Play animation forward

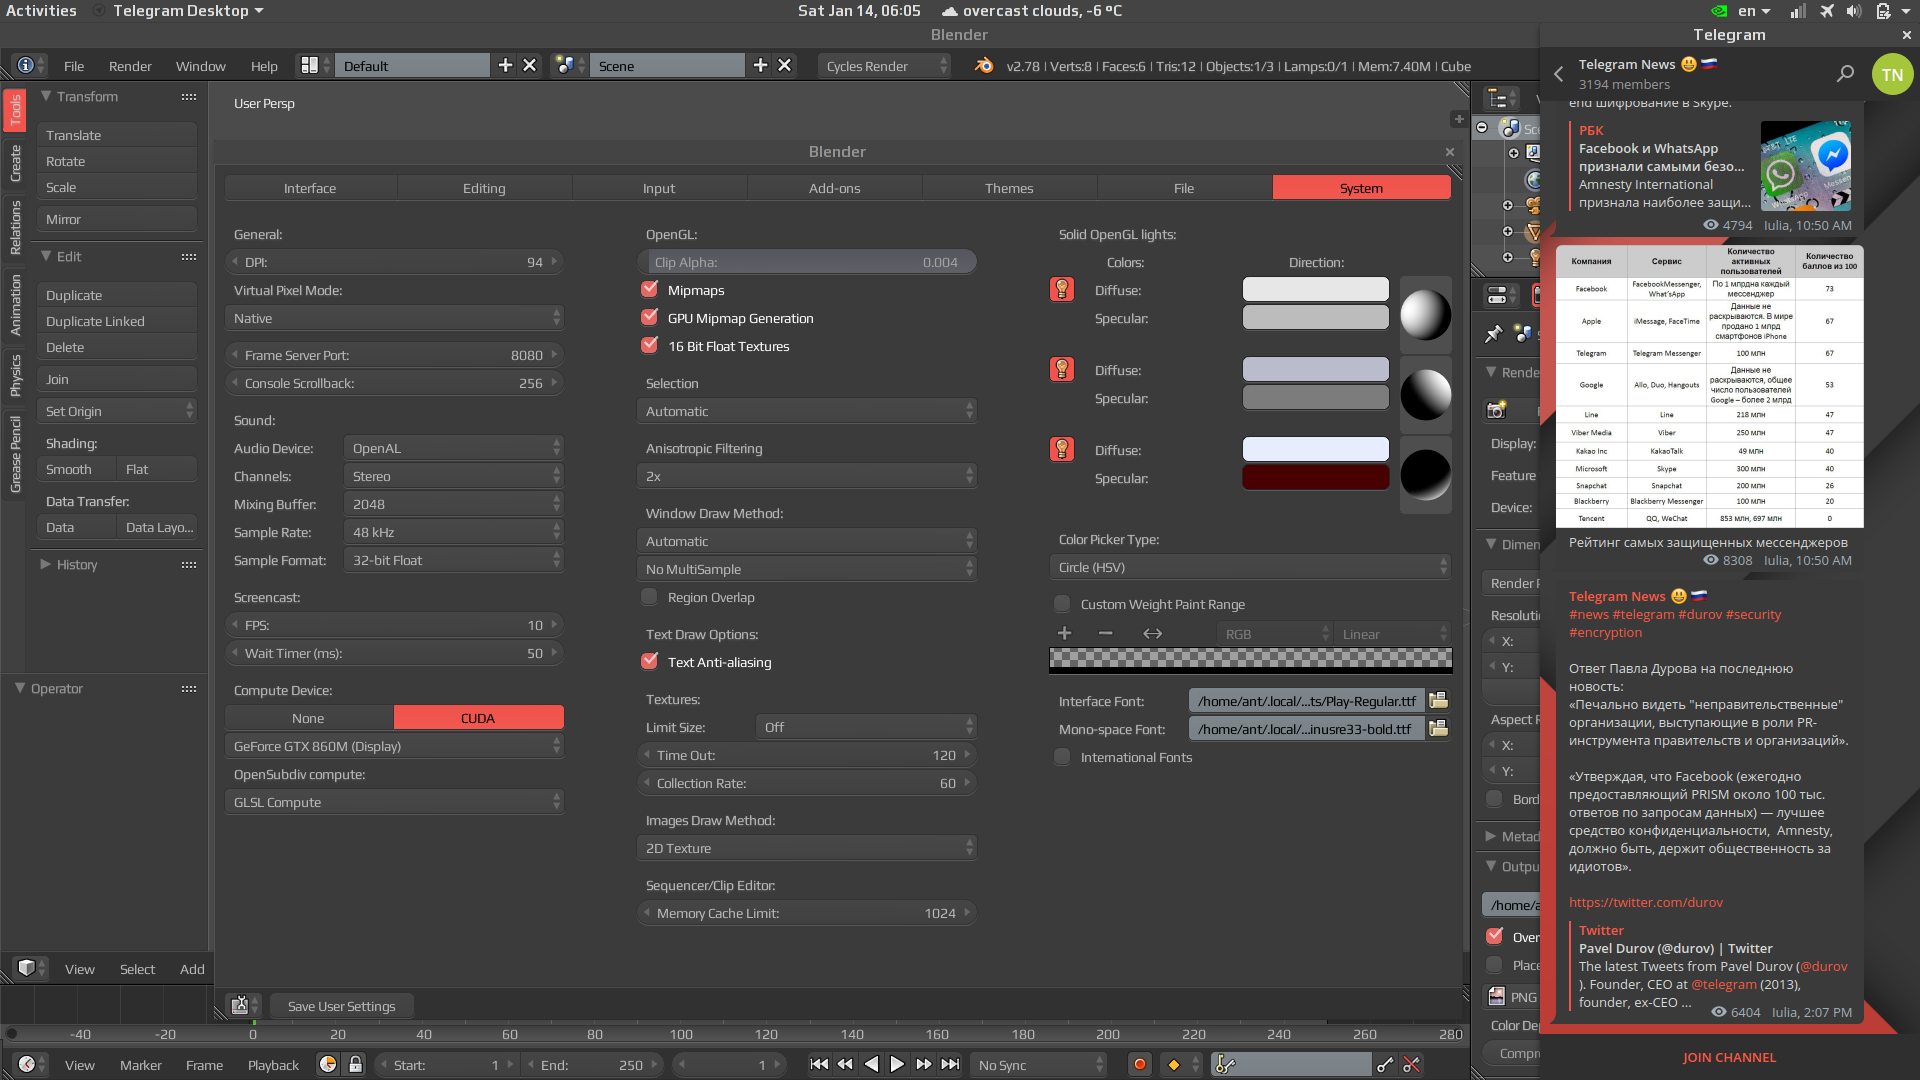897,1065
